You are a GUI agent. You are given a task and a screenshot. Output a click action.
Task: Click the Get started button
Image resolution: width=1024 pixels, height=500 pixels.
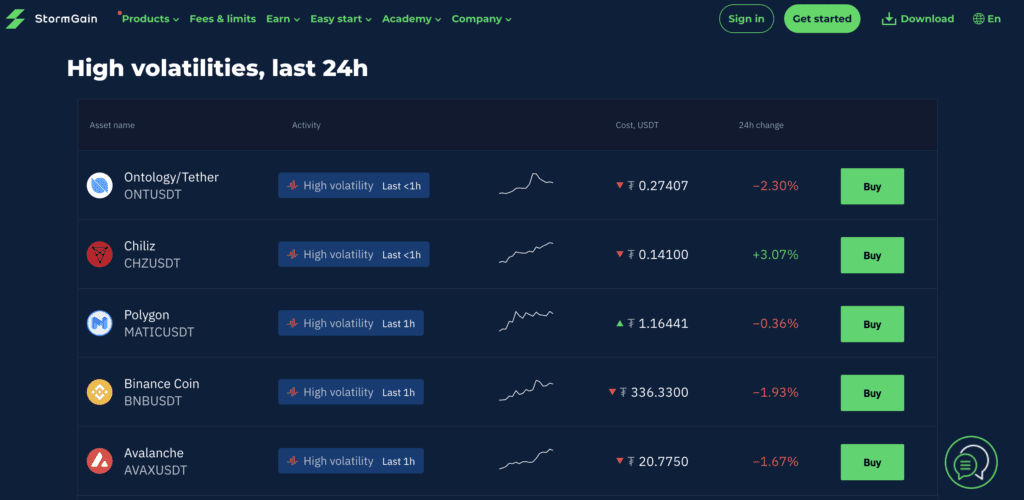[822, 19]
